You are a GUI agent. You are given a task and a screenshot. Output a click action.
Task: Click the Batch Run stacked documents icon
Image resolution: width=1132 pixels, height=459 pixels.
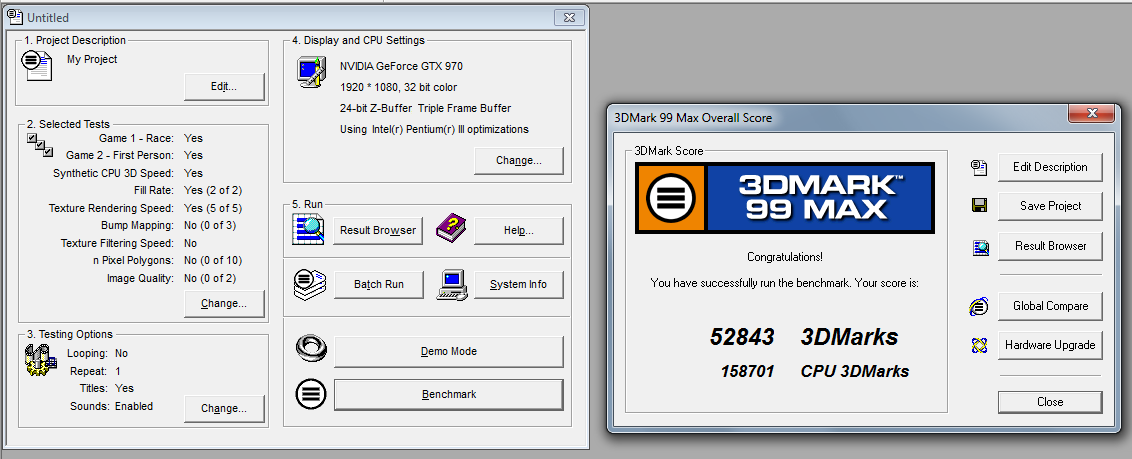310,284
